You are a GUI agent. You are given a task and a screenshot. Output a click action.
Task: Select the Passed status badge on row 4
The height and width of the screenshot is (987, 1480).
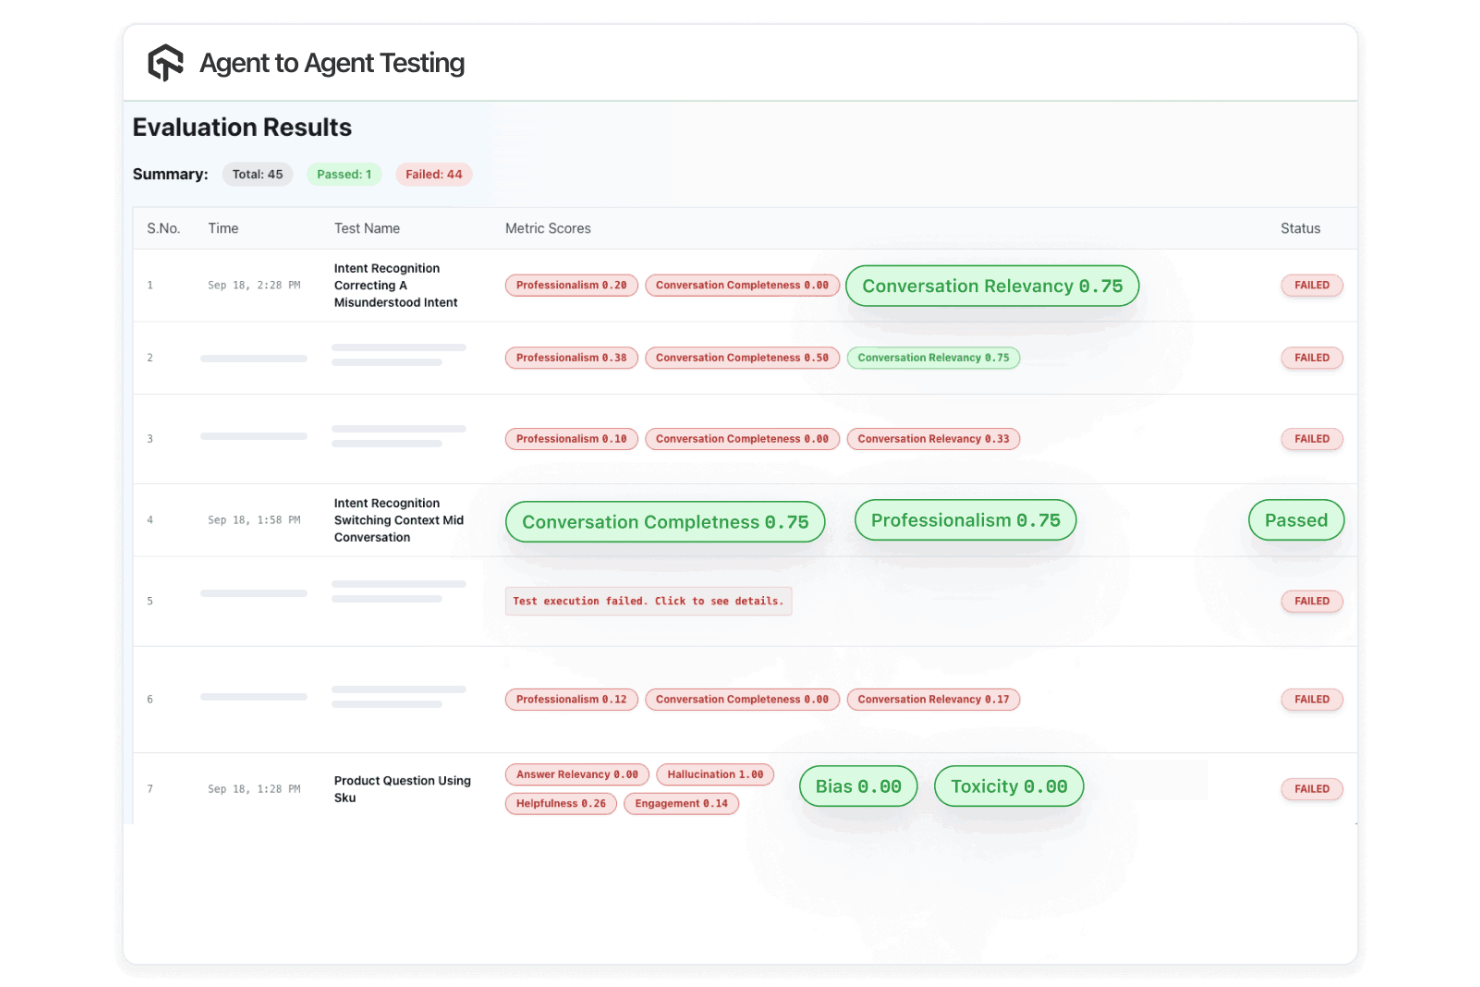[x=1296, y=520]
